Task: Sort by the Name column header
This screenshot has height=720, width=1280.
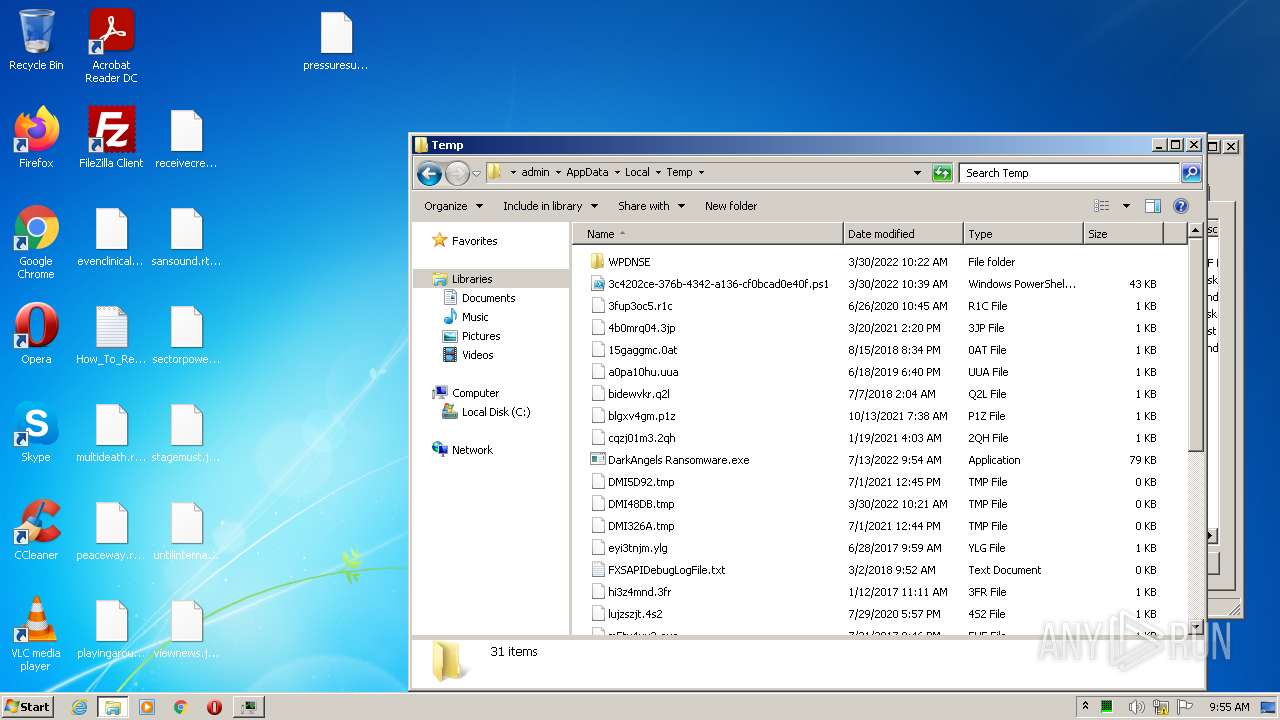Action: pyautogui.click(x=708, y=234)
